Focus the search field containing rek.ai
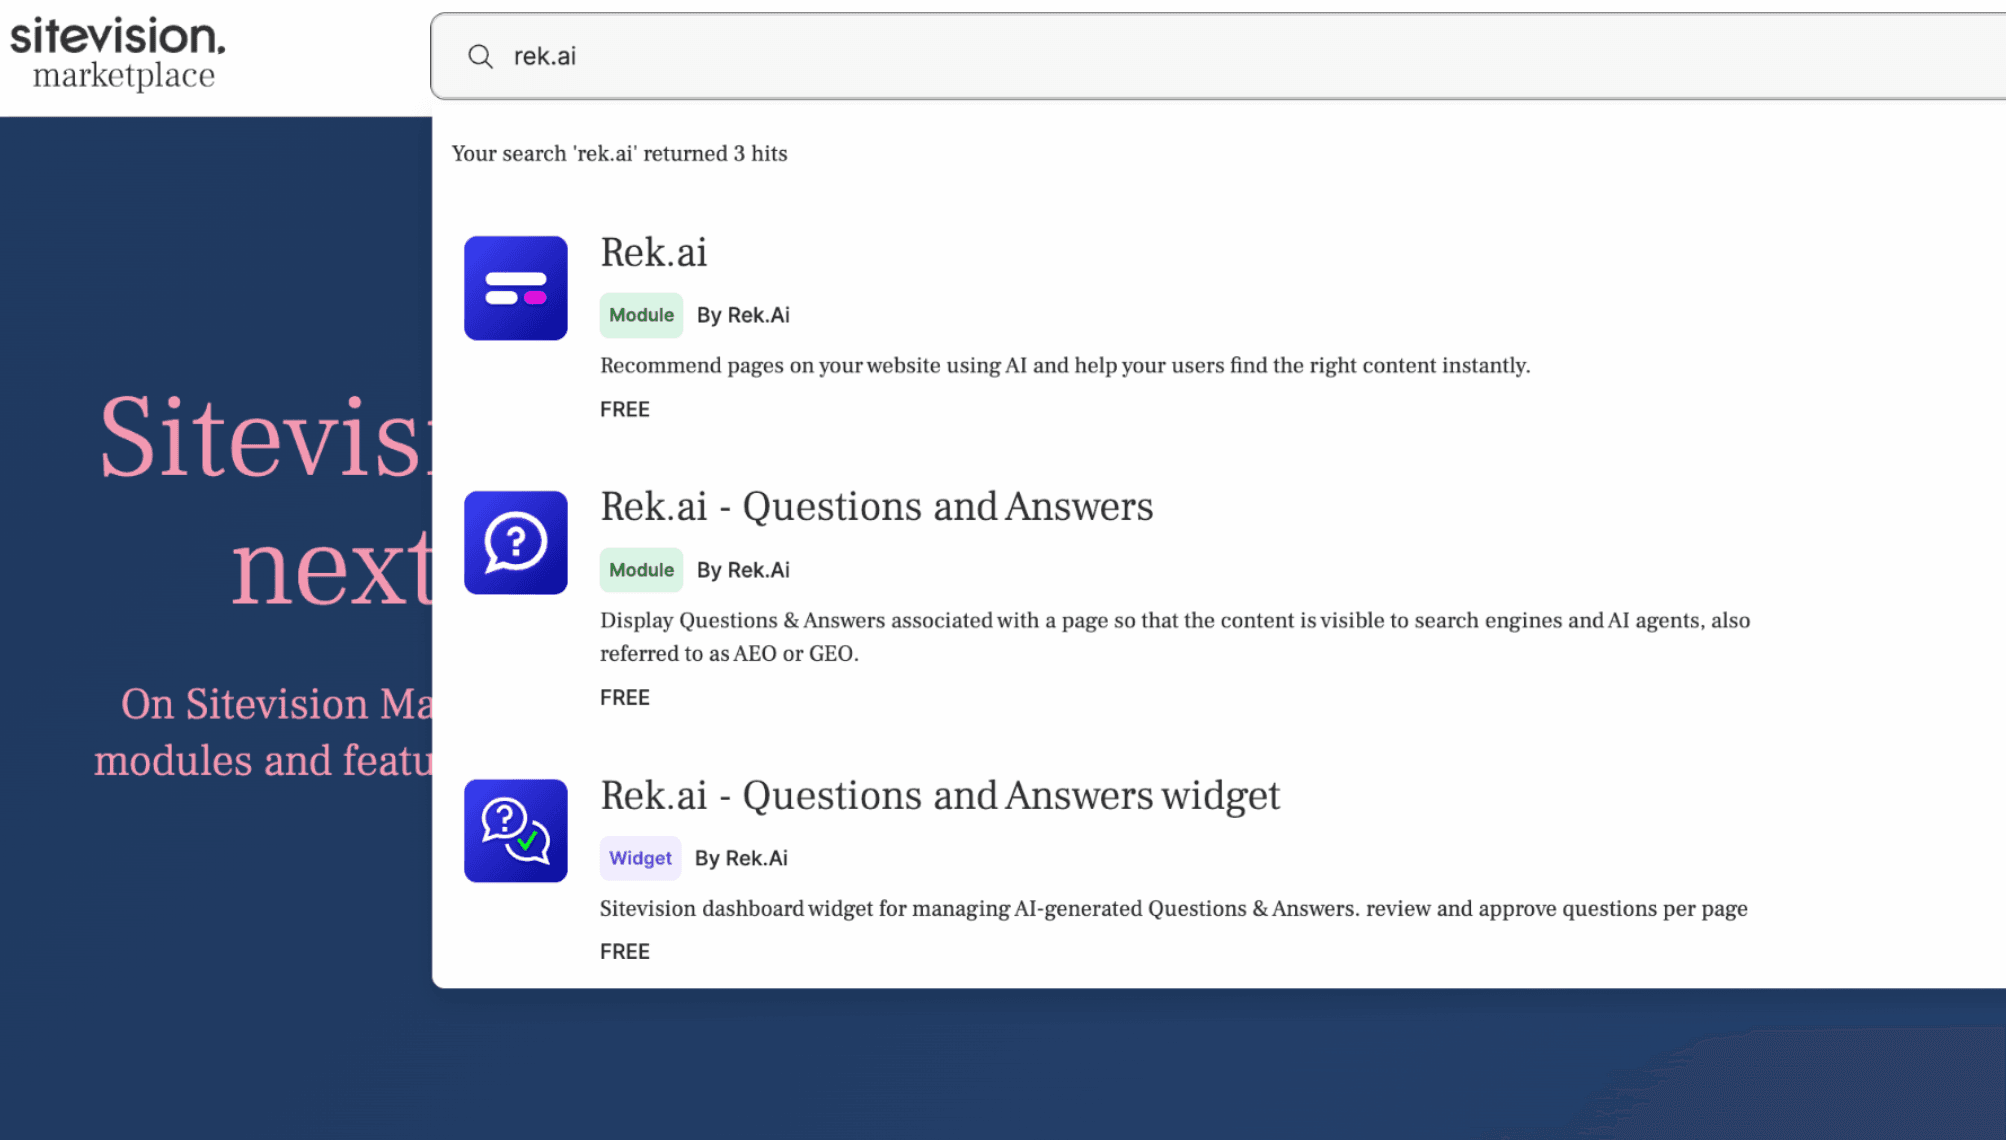 [1218, 56]
